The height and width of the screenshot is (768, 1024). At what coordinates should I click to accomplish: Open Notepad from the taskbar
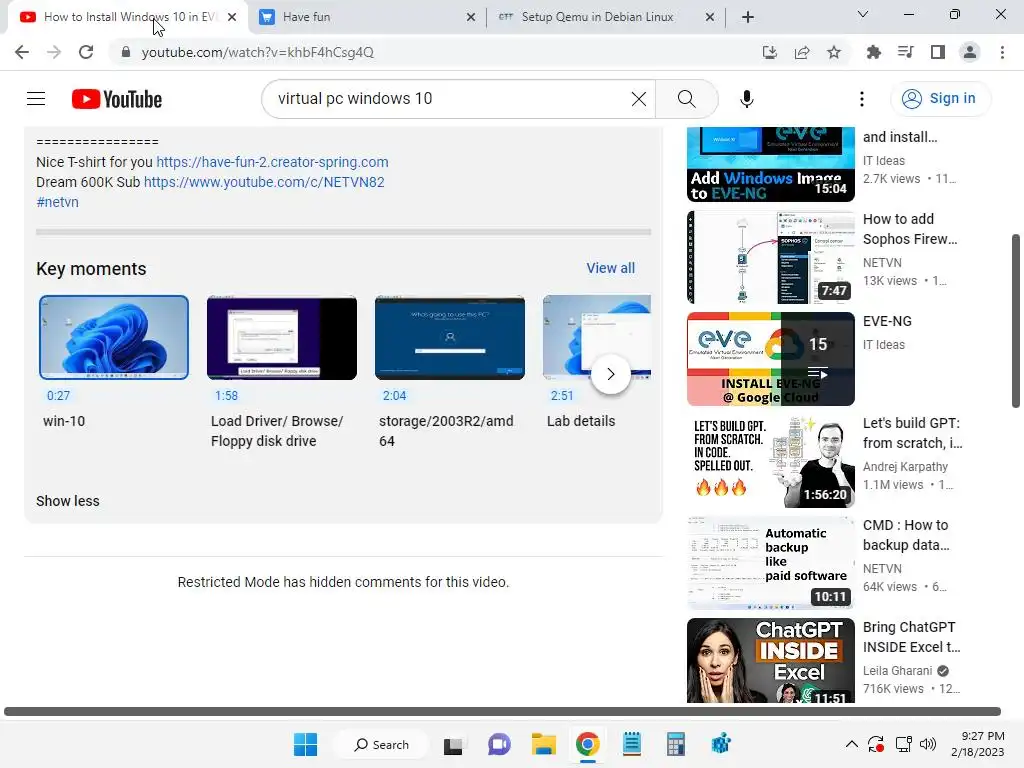[x=632, y=744]
